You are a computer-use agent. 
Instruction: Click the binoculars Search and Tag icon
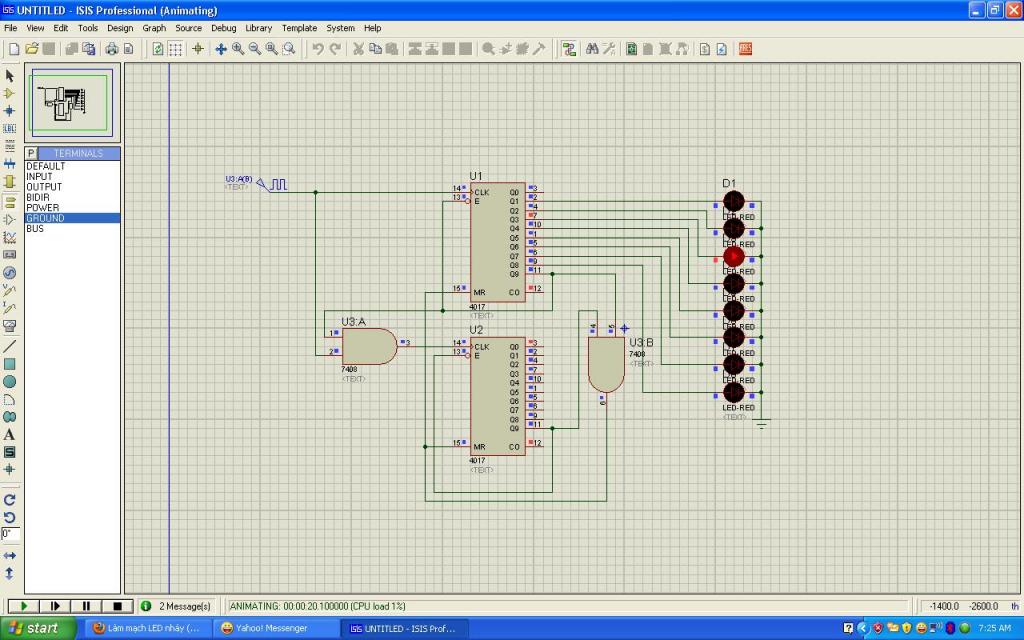tap(592, 49)
